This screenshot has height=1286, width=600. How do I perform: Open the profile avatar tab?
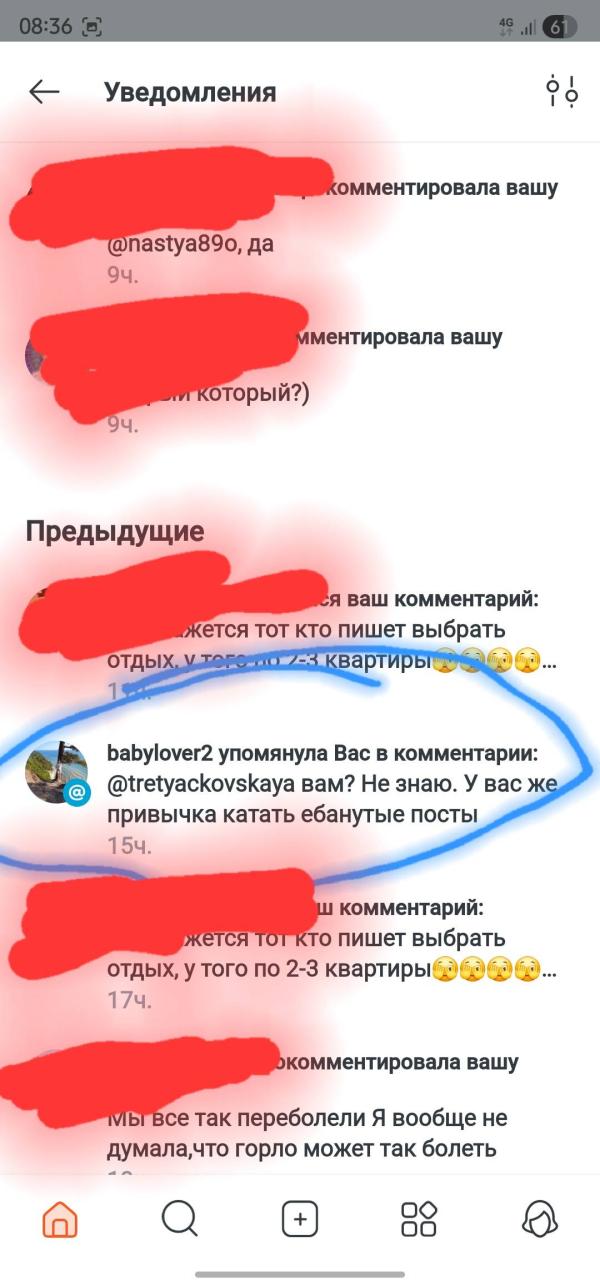click(x=540, y=1219)
